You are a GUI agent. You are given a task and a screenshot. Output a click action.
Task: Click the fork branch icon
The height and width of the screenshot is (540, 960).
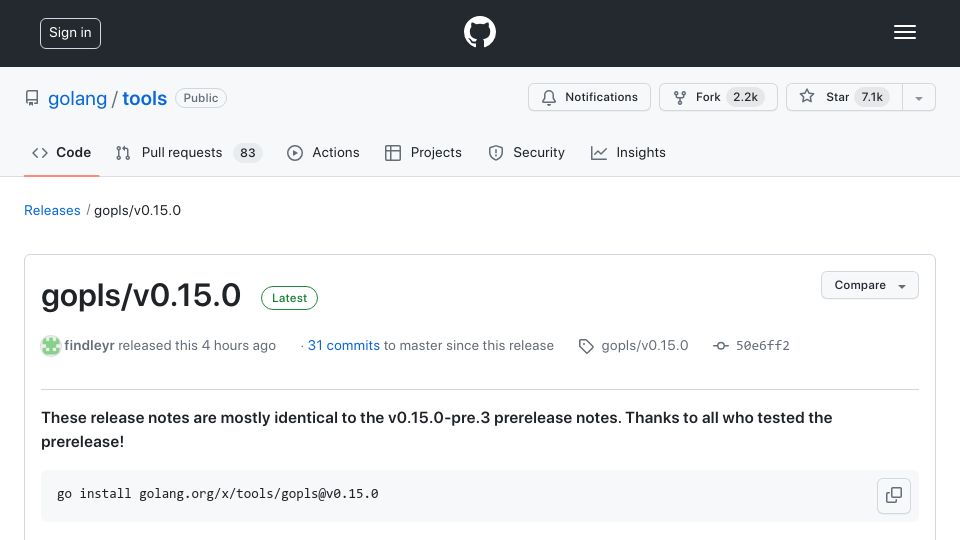(680, 97)
